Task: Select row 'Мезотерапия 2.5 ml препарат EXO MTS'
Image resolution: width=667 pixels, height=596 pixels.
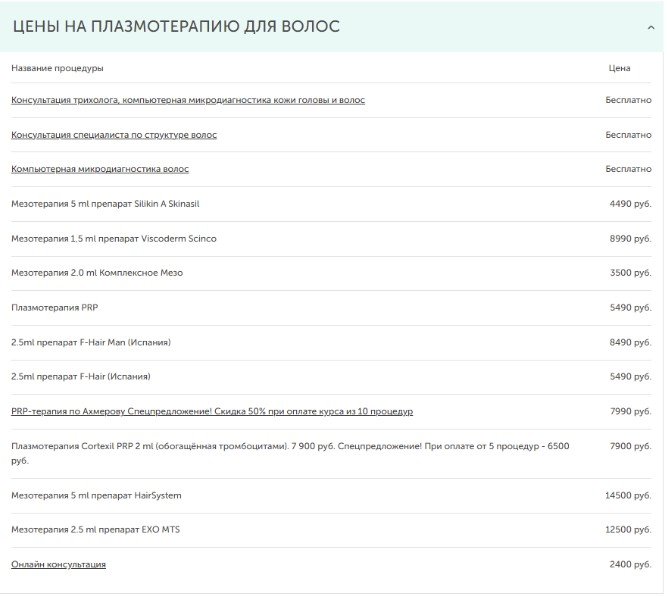Action: coord(331,530)
